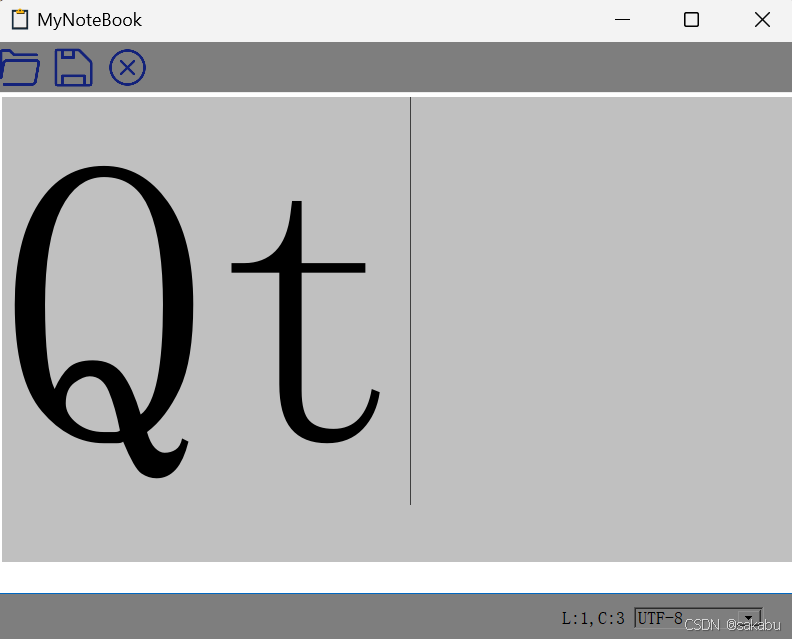Image resolution: width=792 pixels, height=639 pixels.
Task: Open a file with the folder icon
Action: click(20, 68)
